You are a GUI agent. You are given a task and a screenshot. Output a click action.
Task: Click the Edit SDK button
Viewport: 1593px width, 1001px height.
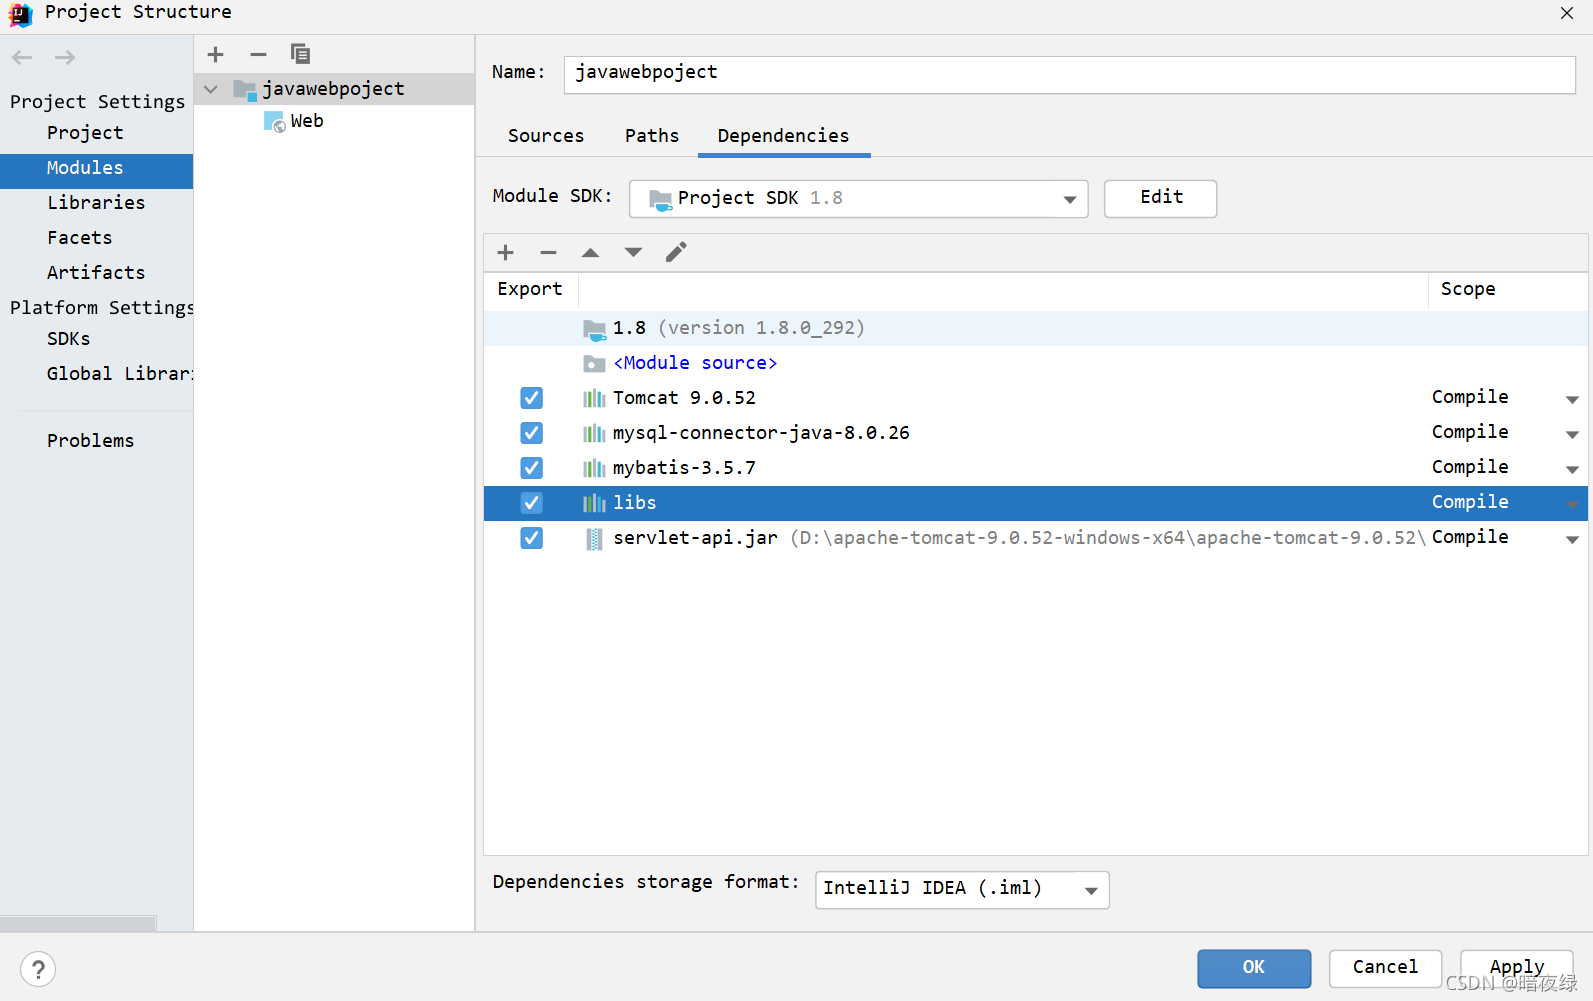pyautogui.click(x=1161, y=198)
